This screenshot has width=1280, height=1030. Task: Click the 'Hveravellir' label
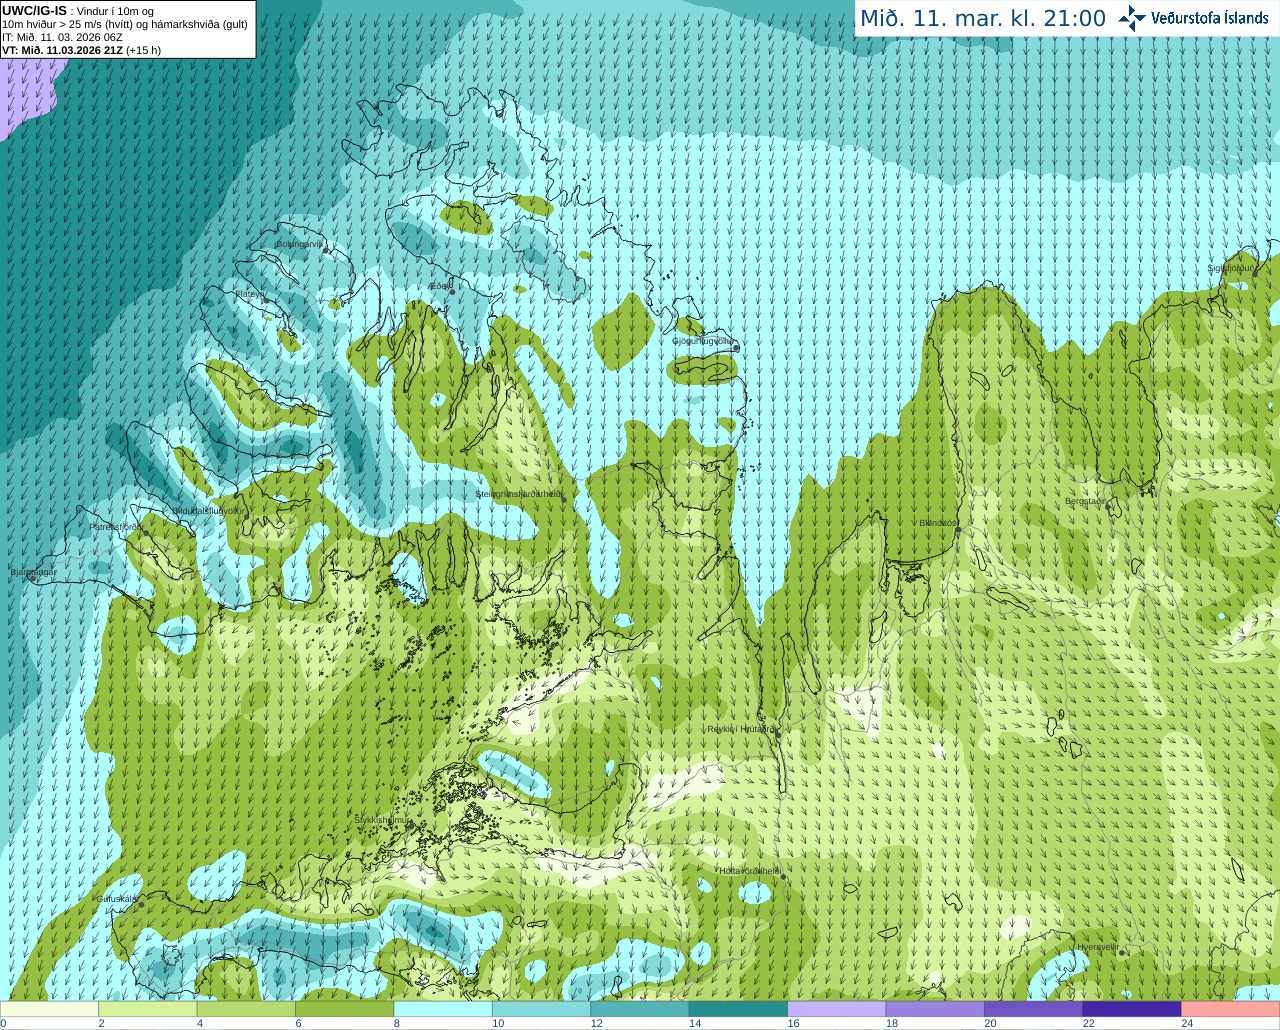[x=1097, y=946]
